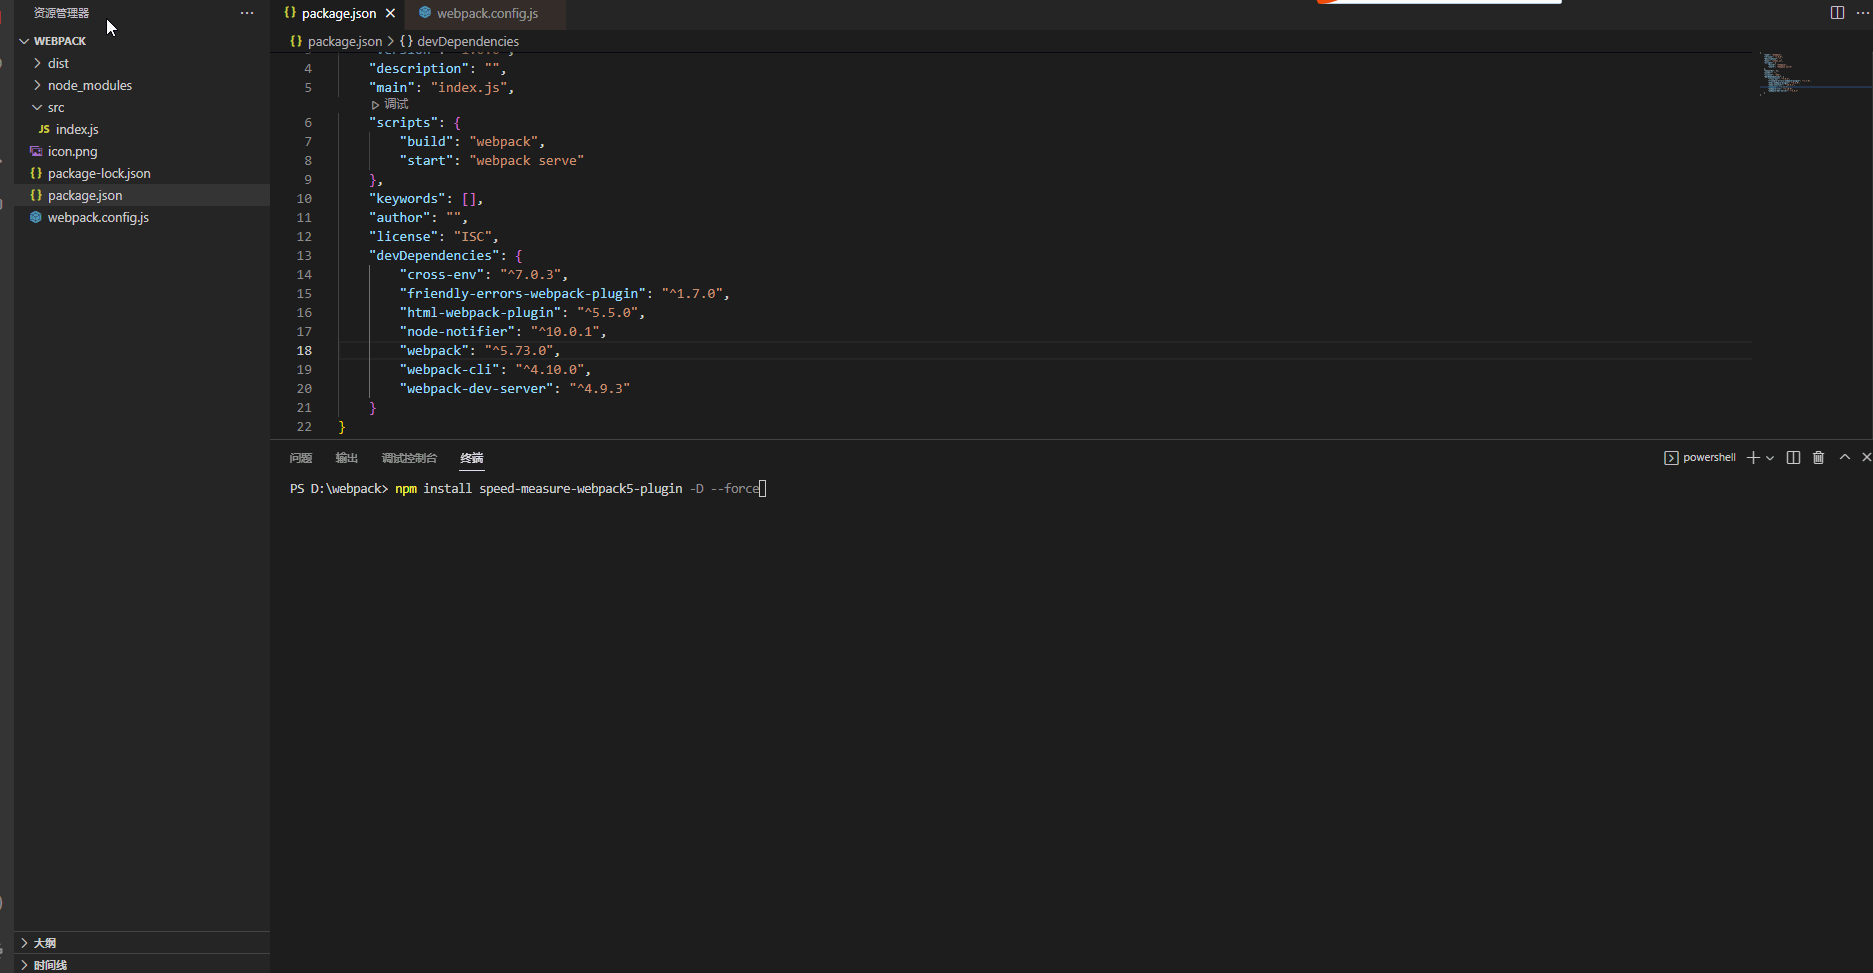Expand the 时间线 section
The width and height of the screenshot is (1873, 973).
click(48, 965)
